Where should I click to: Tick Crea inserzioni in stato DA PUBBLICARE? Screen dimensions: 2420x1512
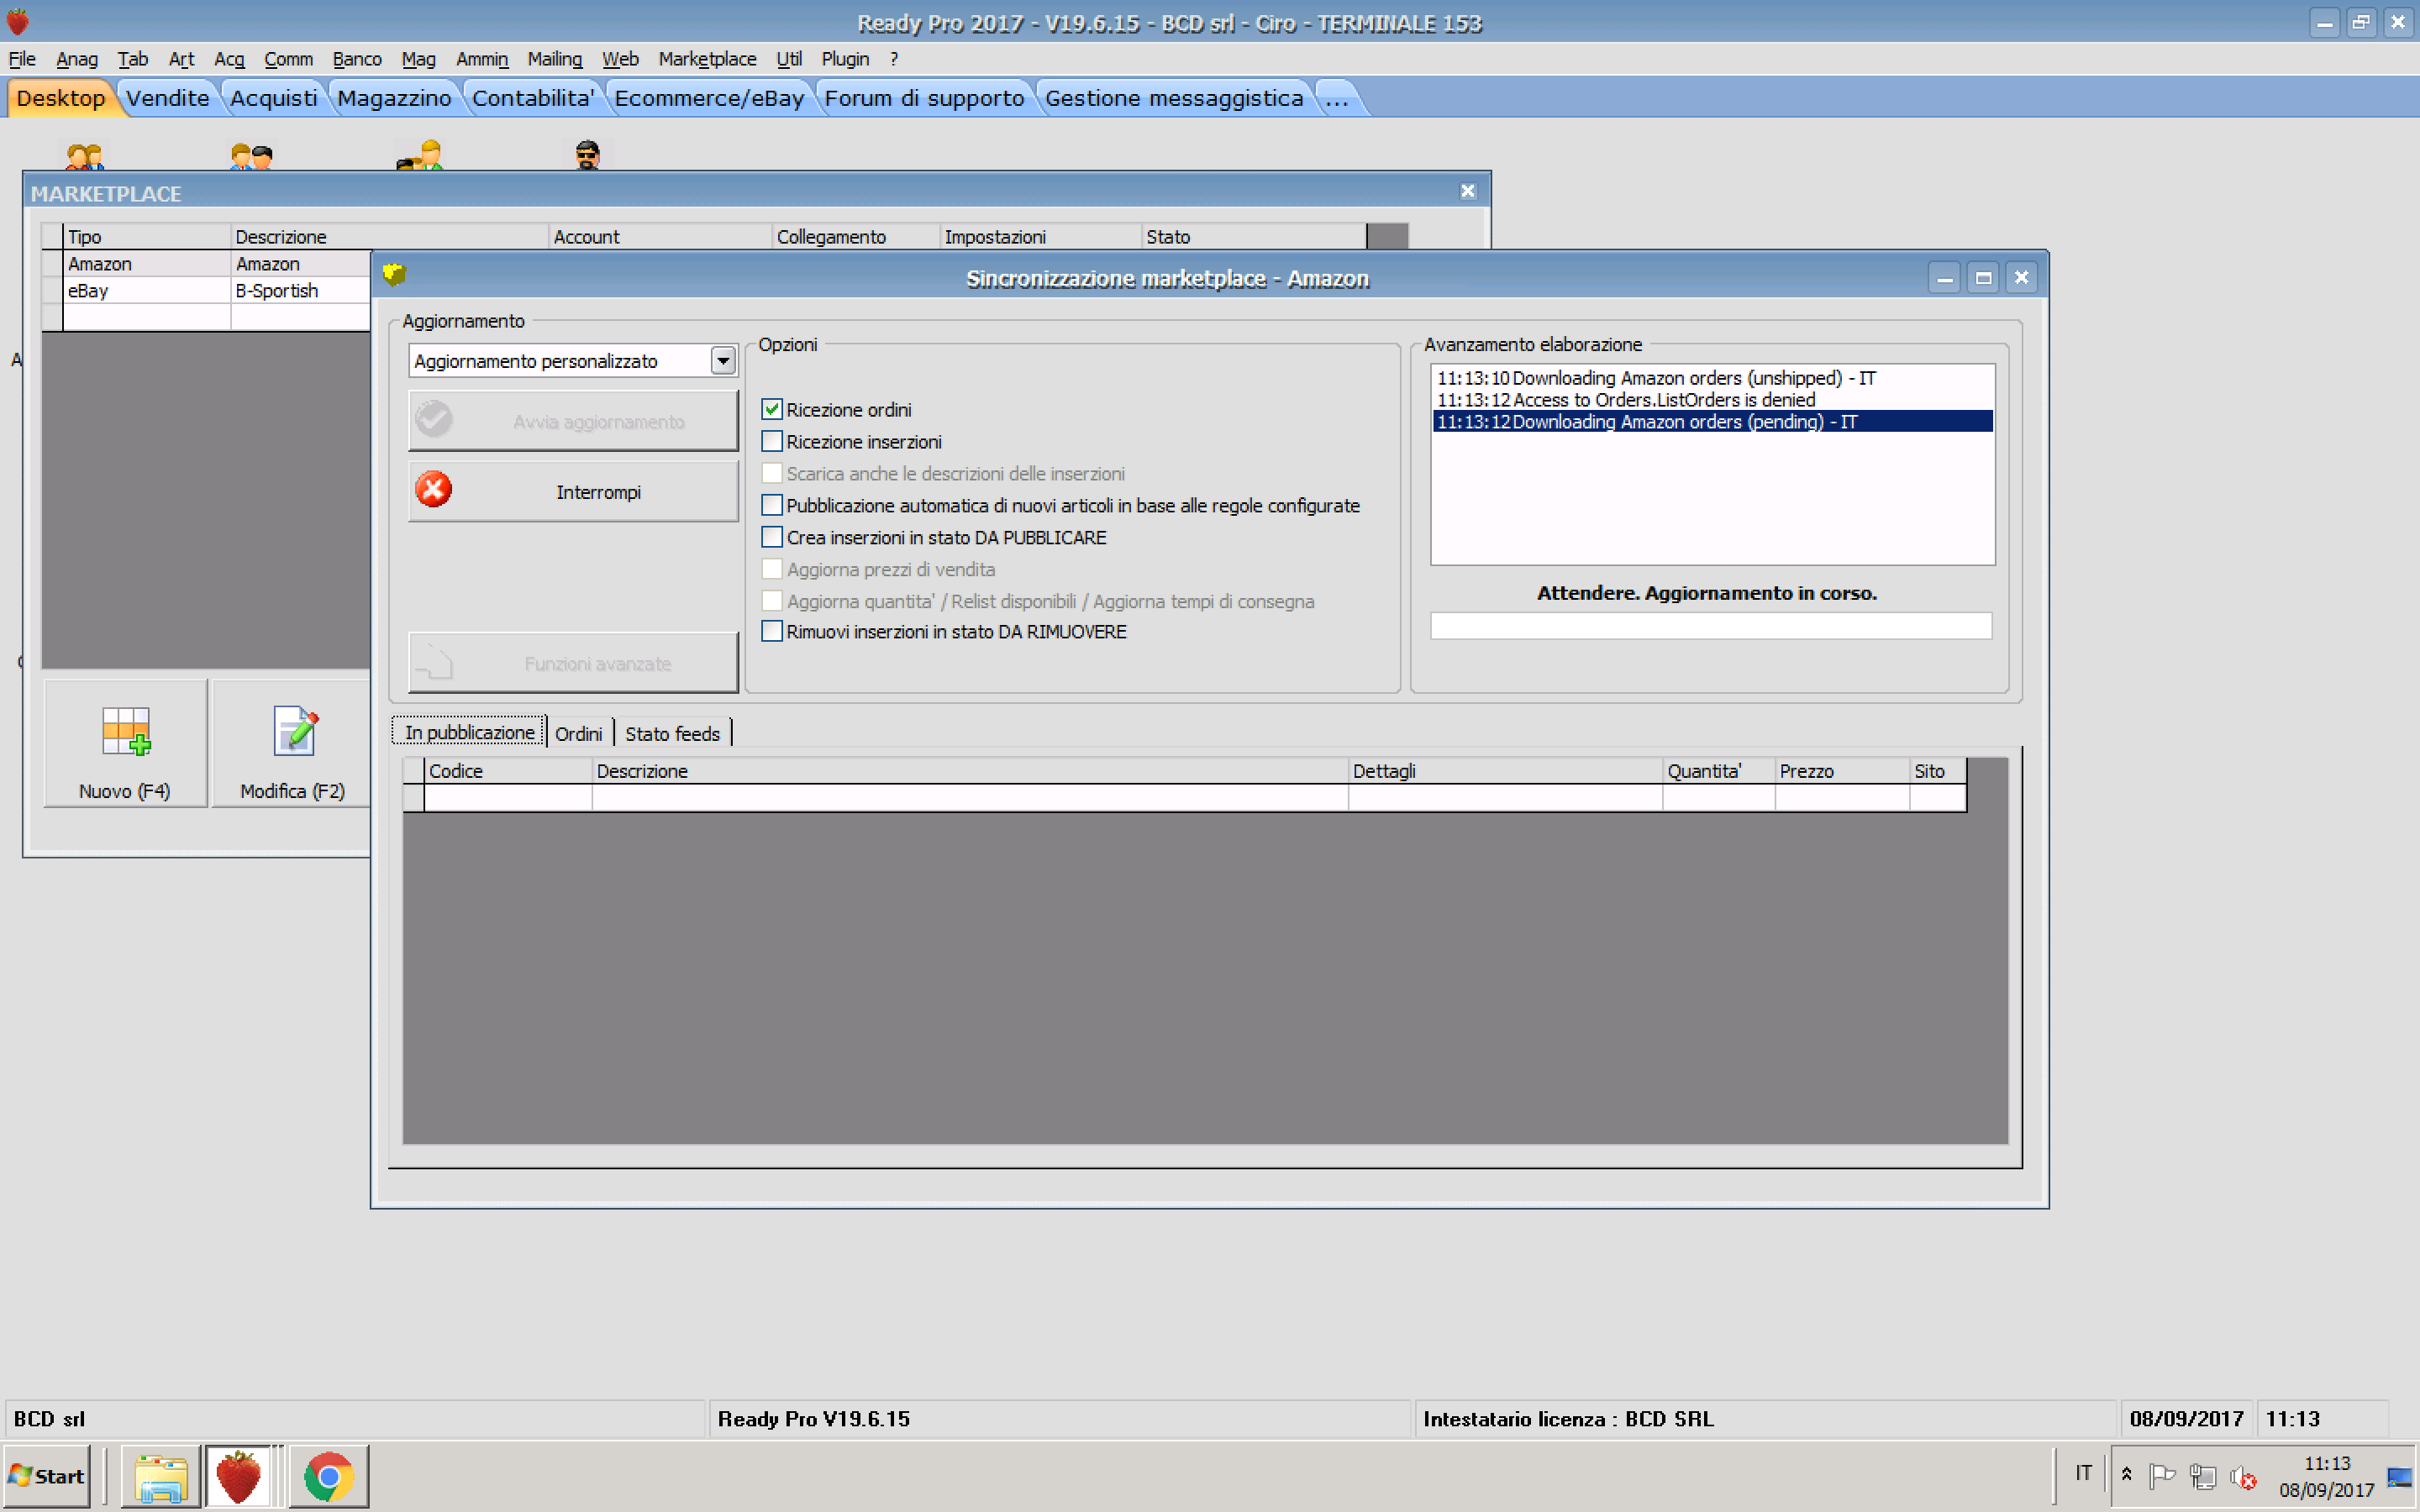pos(771,537)
